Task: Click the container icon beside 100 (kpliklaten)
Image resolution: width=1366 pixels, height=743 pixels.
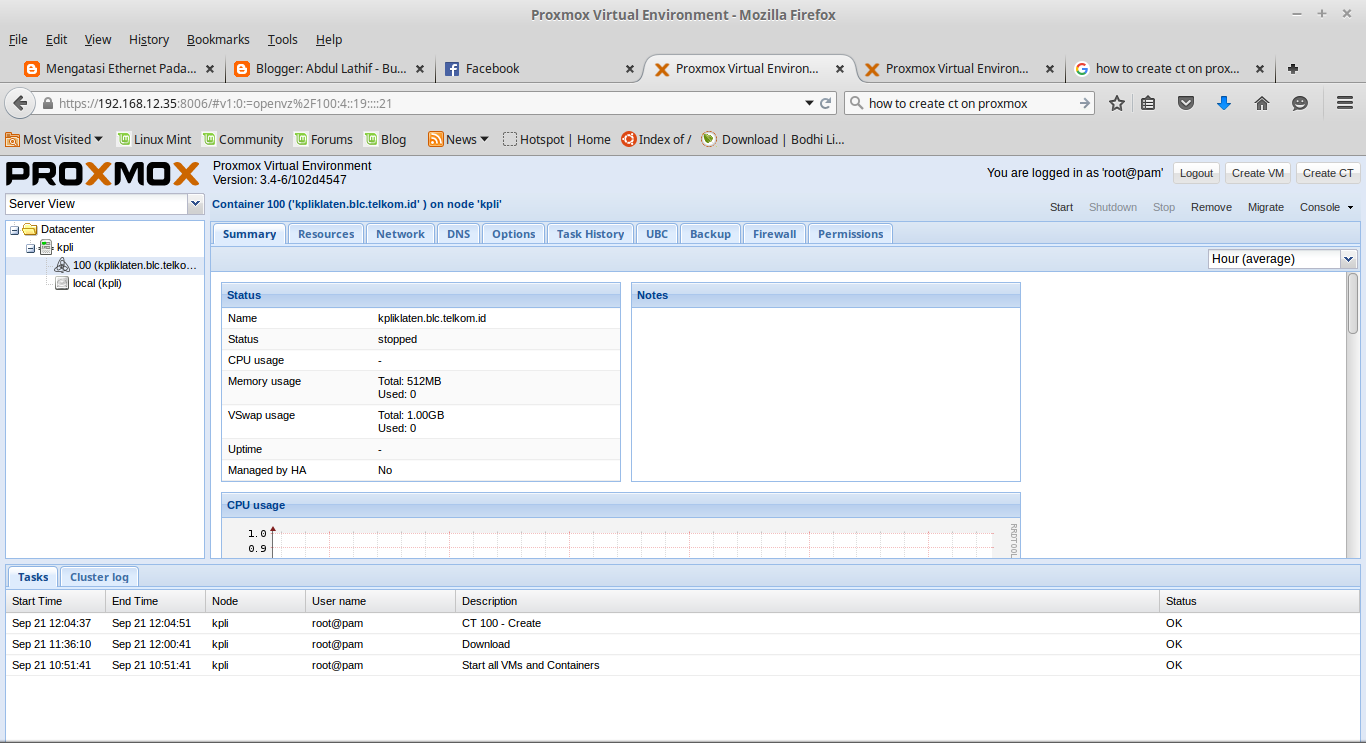Action: tap(61, 265)
